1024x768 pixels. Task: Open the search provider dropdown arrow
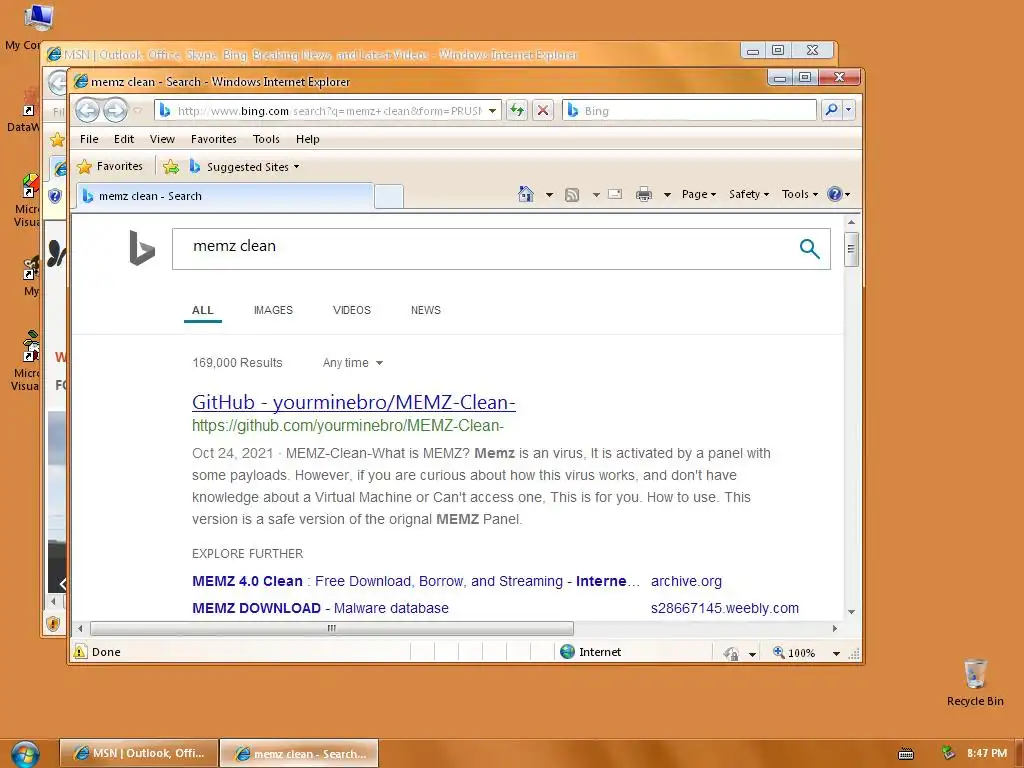[848, 110]
